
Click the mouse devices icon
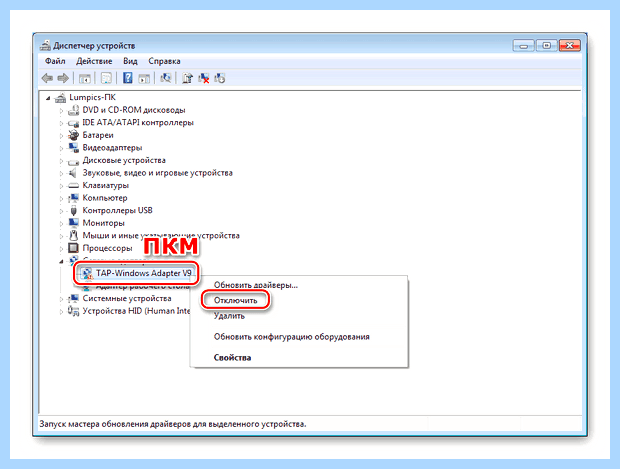click(73, 235)
